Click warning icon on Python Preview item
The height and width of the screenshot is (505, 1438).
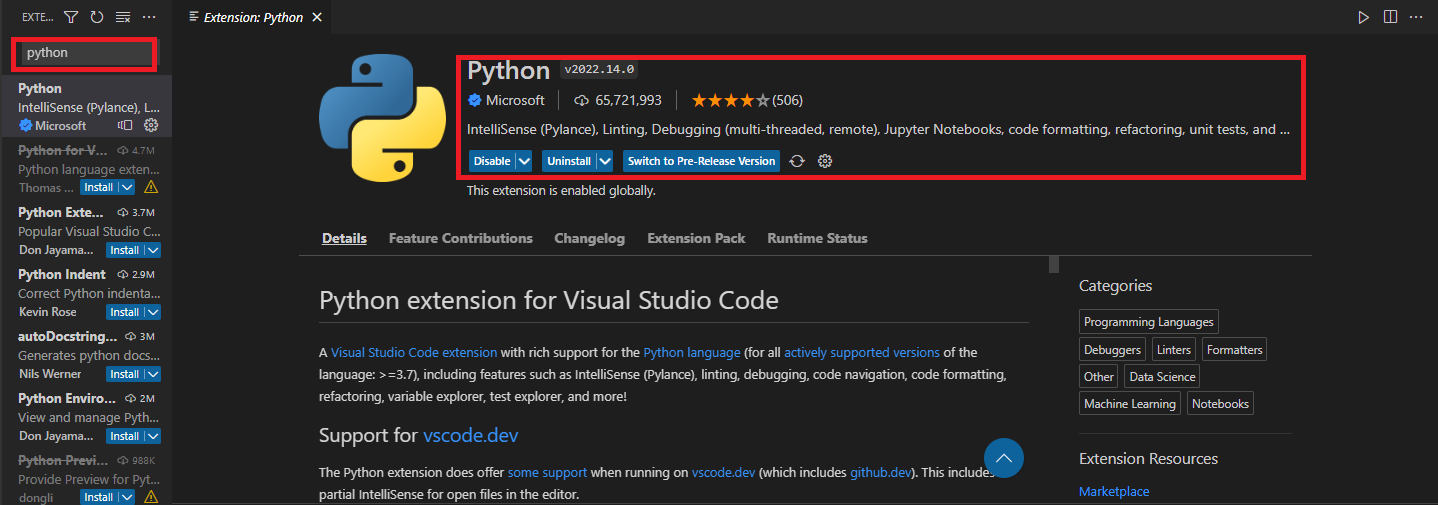(151, 497)
